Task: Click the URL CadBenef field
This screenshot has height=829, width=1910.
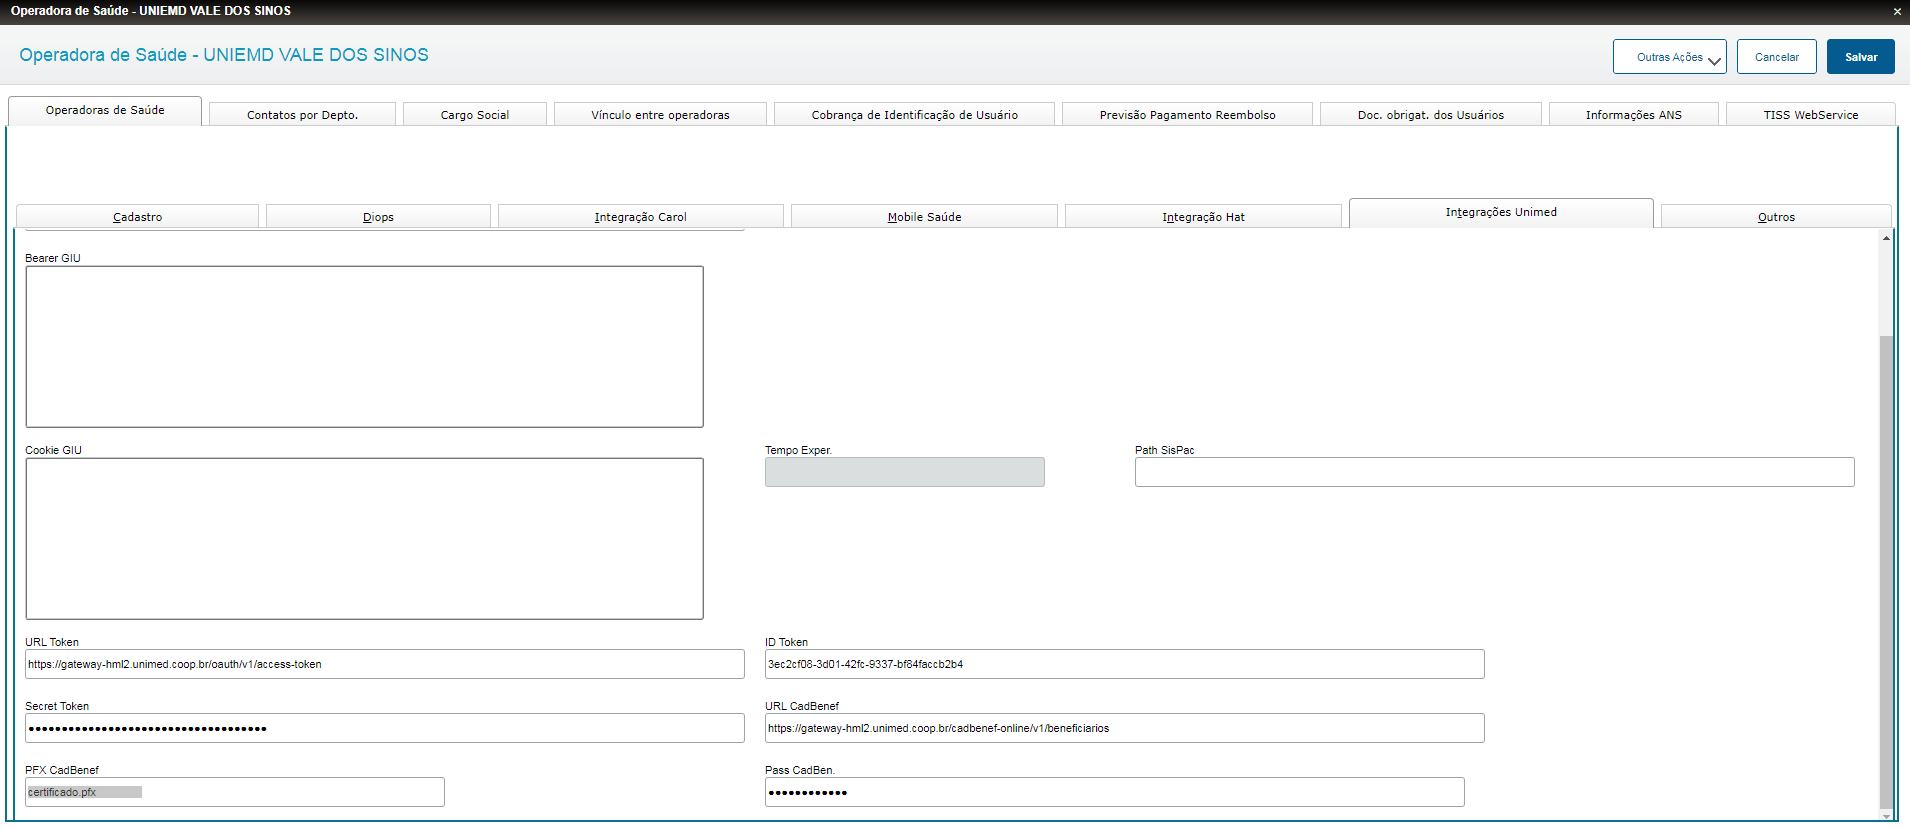Action: [1125, 728]
